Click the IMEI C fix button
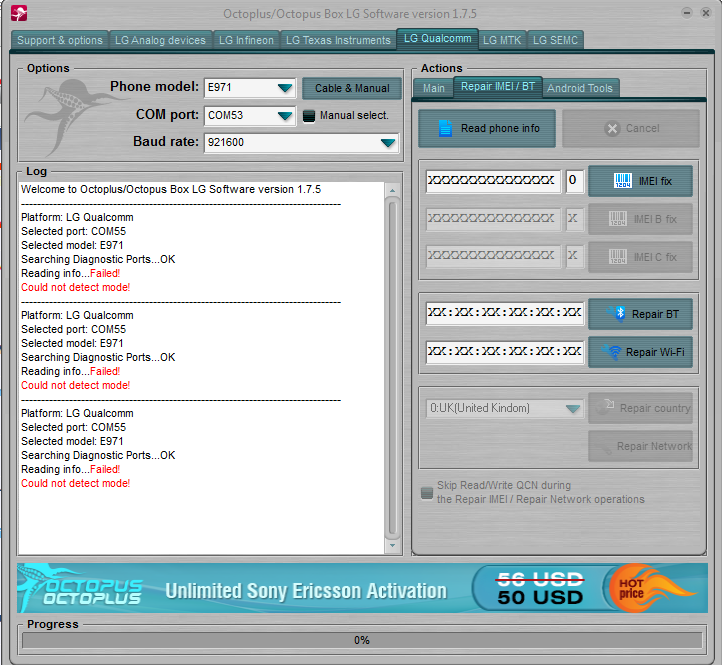 (640, 257)
